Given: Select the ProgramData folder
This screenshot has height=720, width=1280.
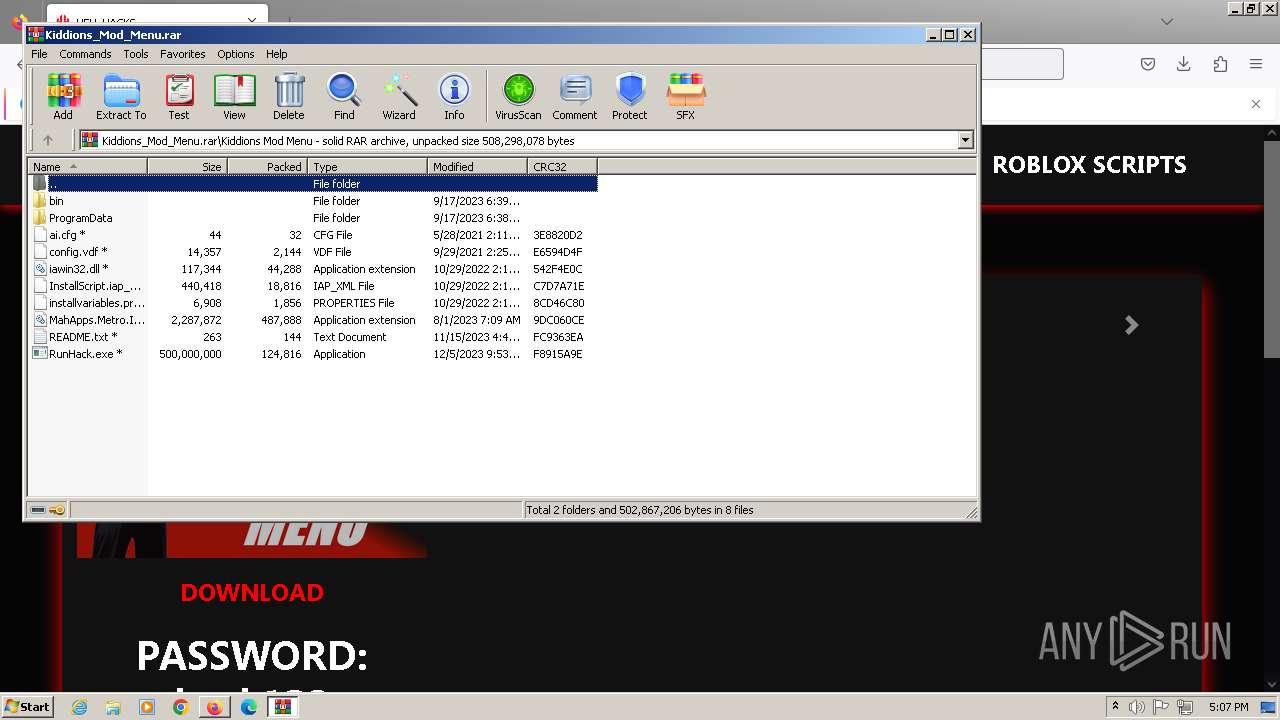Looking at the screenshot, I should pos(313,218).
